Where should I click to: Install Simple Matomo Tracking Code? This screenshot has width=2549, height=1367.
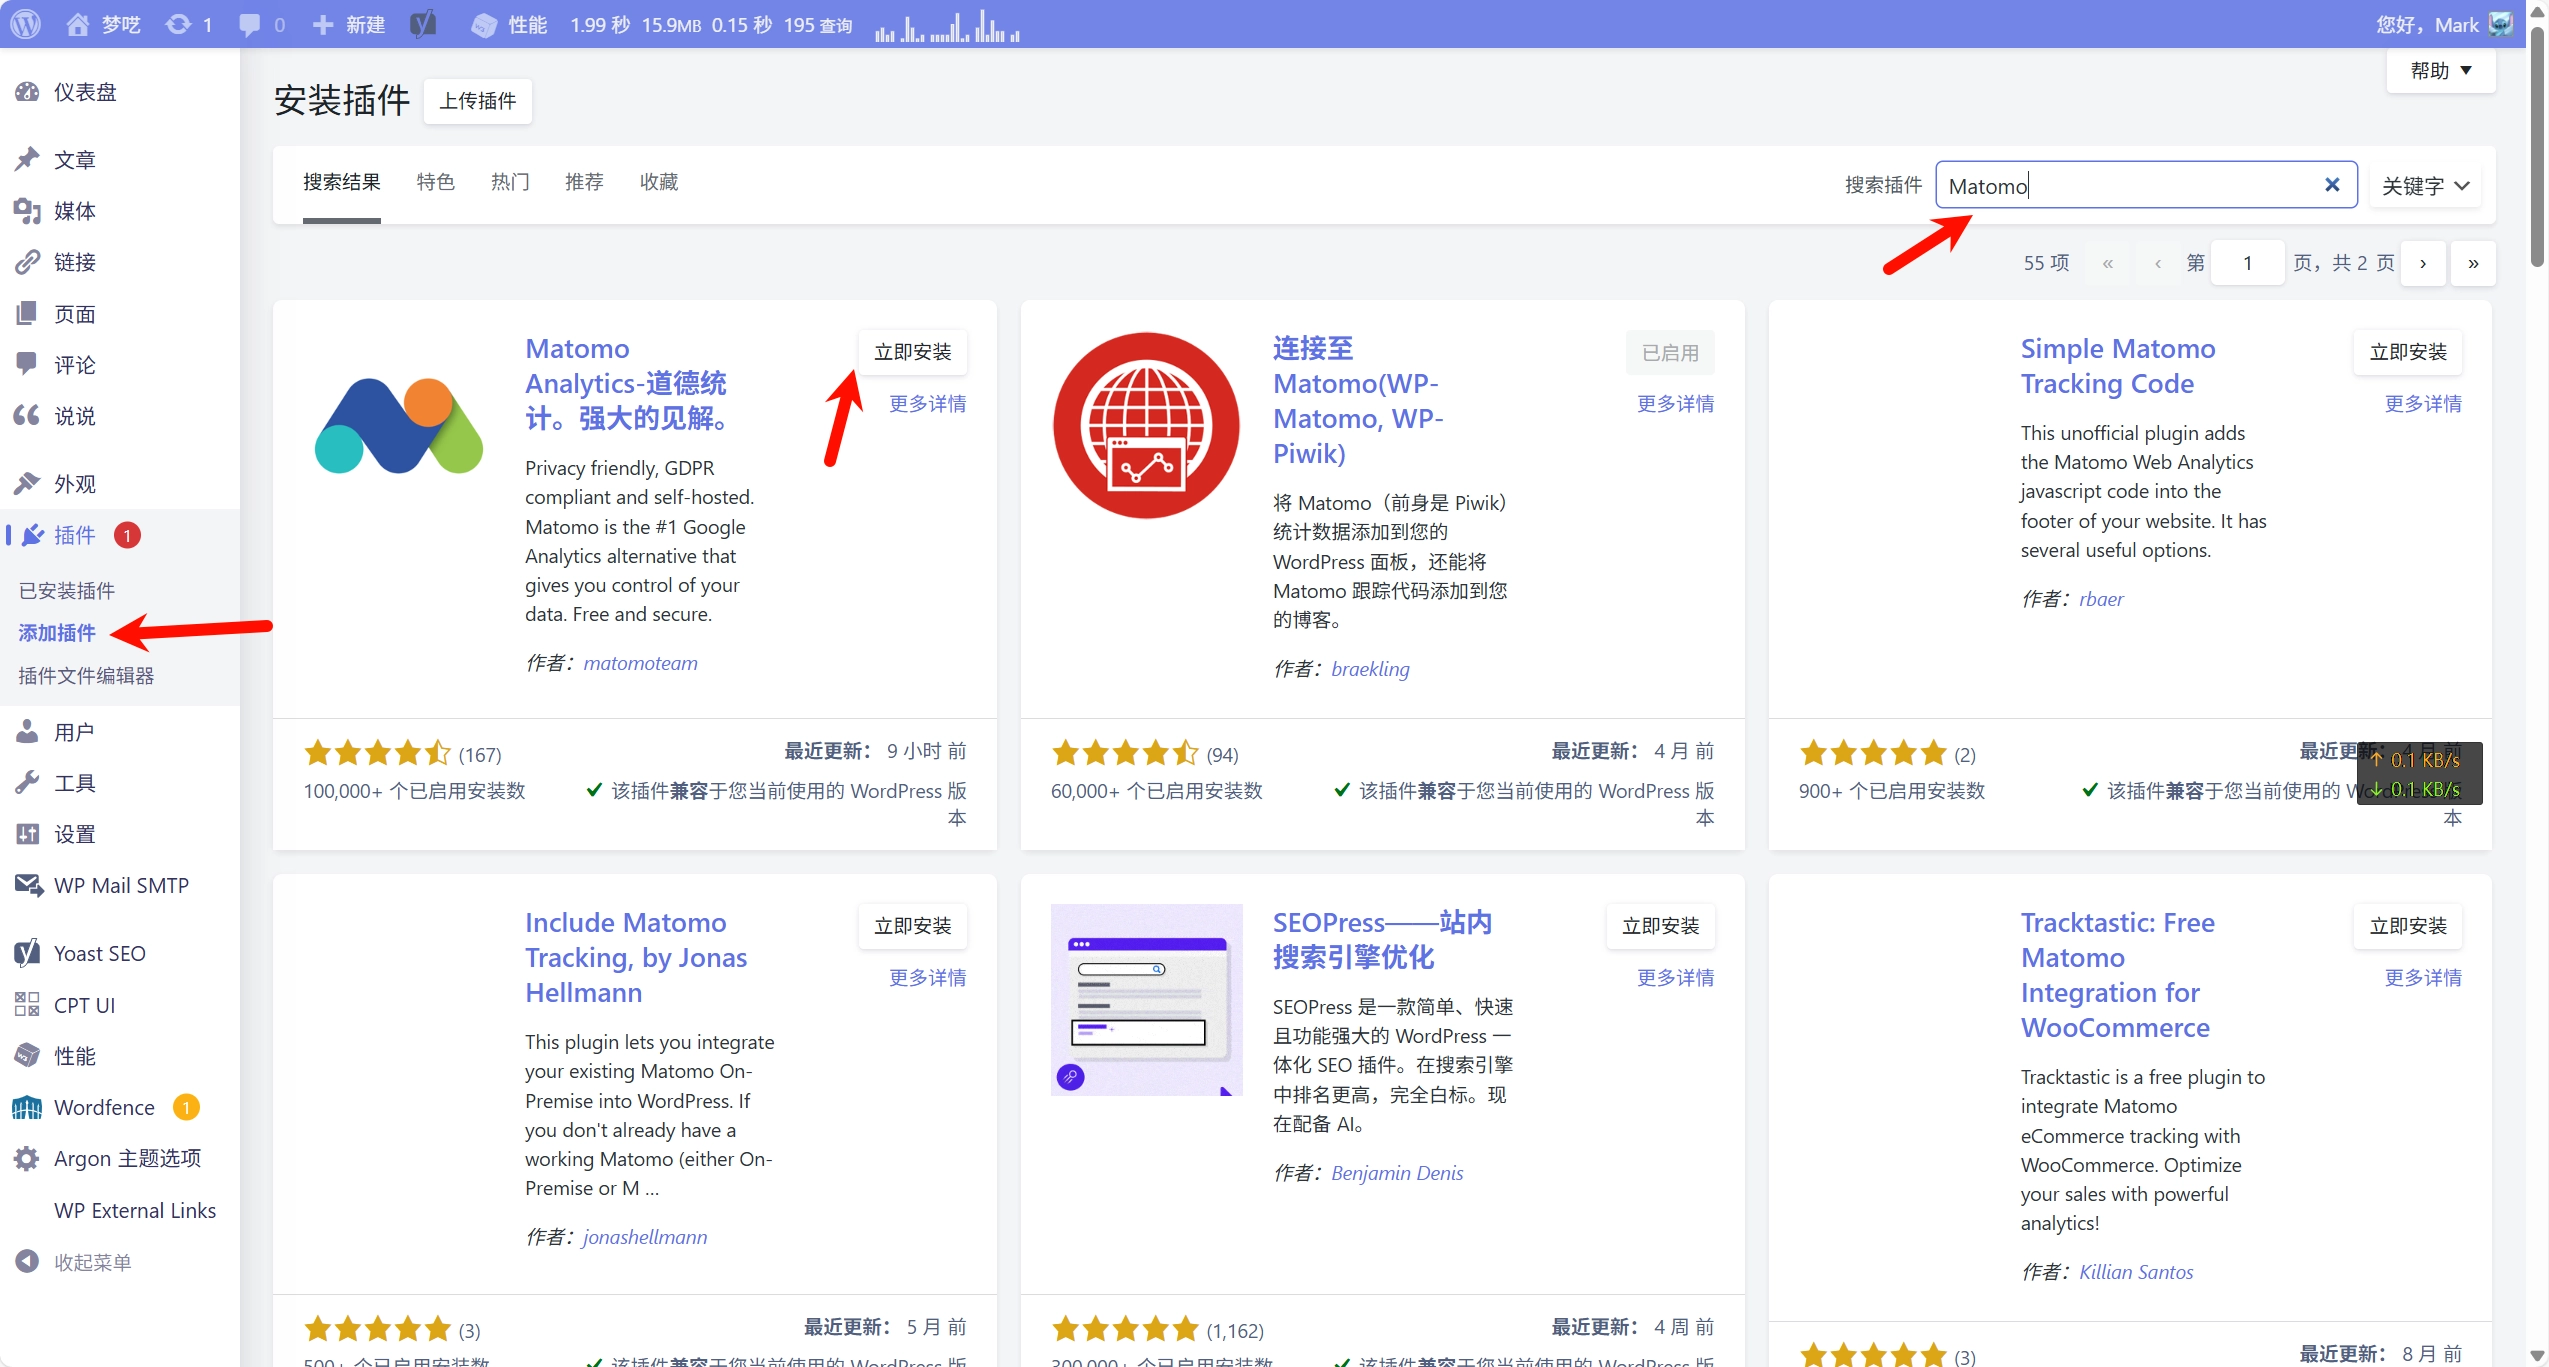(2408, 352)
